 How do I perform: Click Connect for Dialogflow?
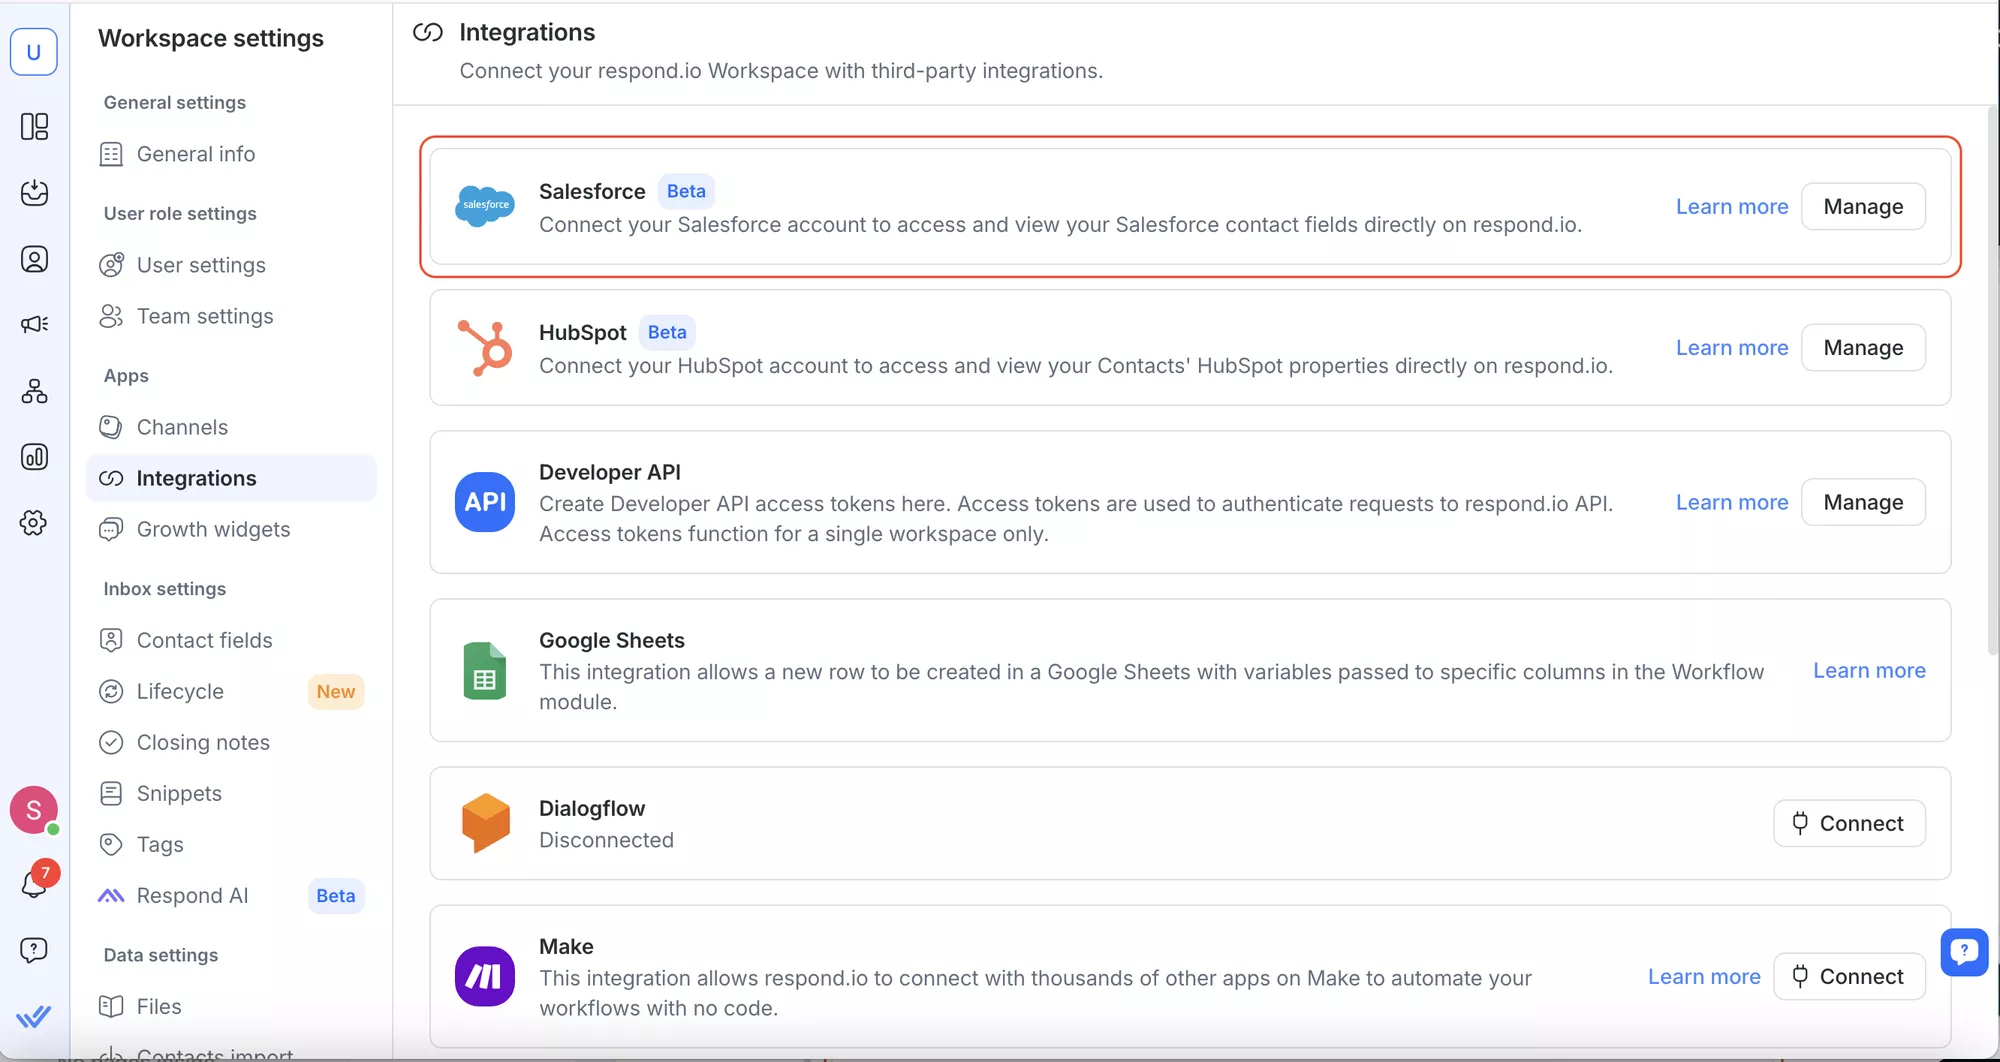(x=1849, y=823)
